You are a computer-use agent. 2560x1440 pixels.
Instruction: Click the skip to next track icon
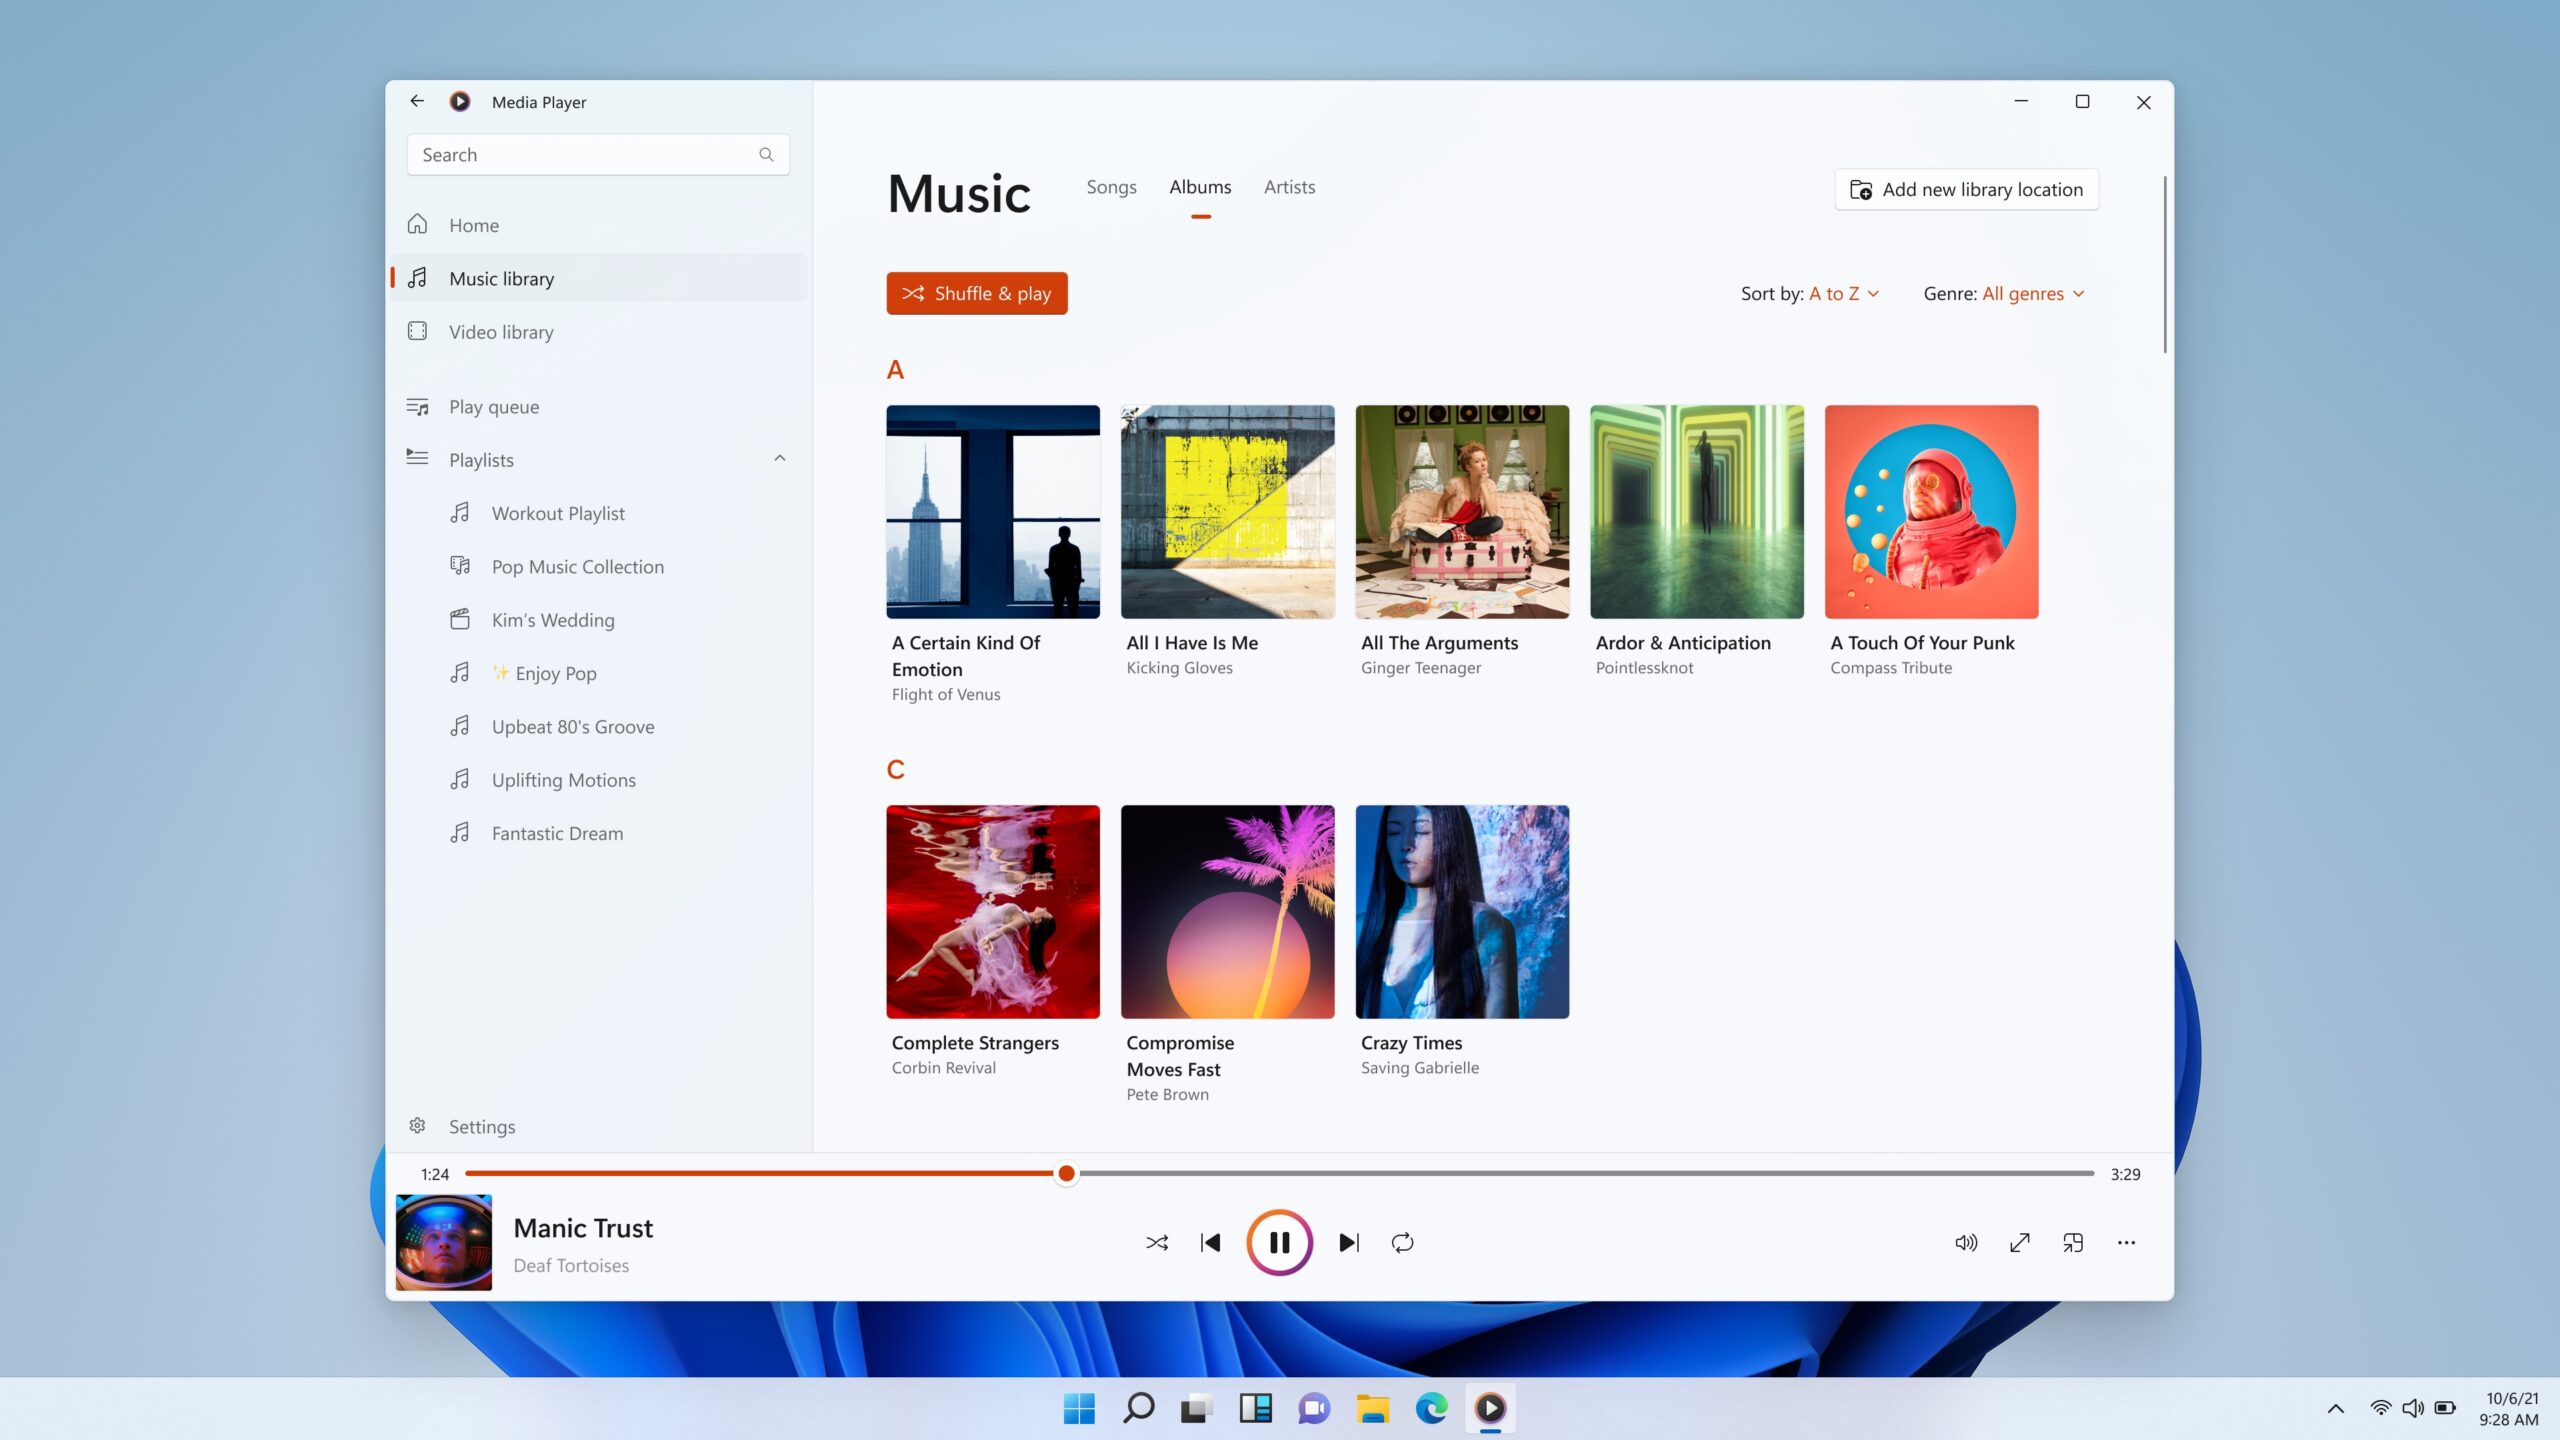(x=1349, y=1243)
